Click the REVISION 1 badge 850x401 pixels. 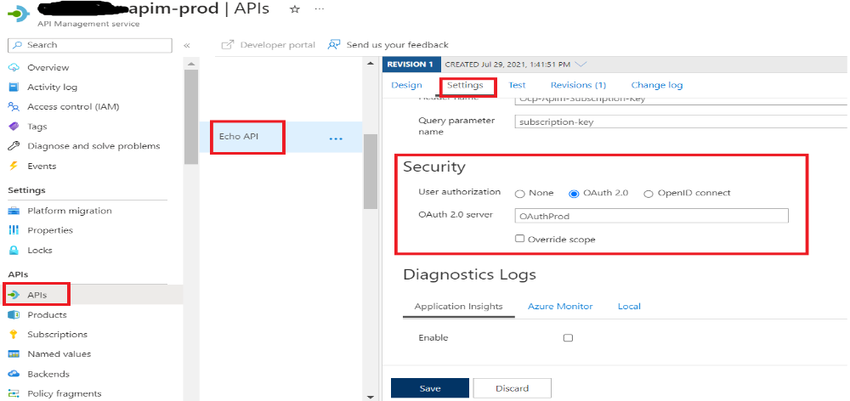click(x=412, y=64)
